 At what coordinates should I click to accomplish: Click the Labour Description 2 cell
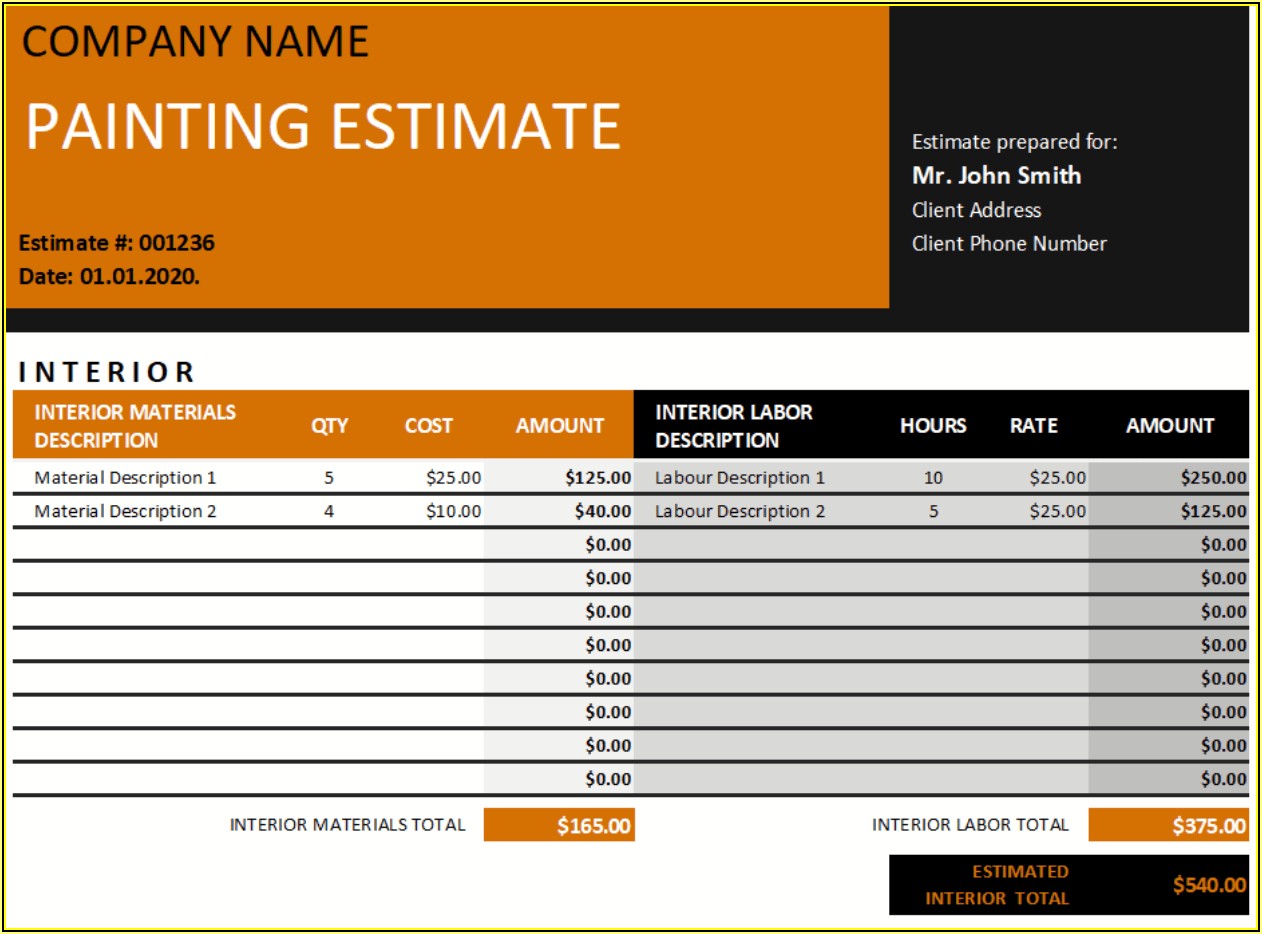(x=740, y=512)
